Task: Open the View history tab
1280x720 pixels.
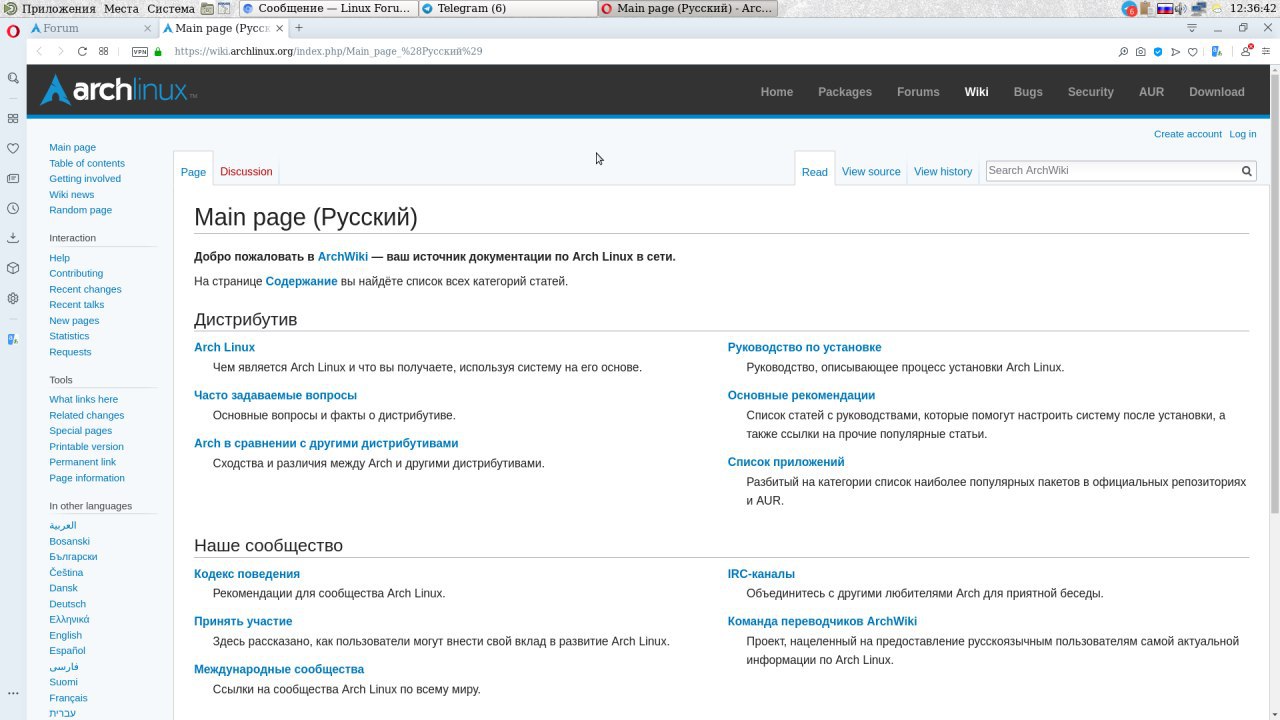Action: pyautogui.click(x=943, y=171)
